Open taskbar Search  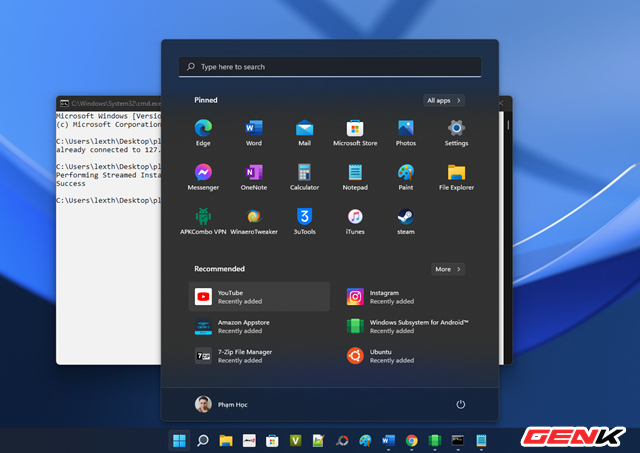tap(202, 441)
